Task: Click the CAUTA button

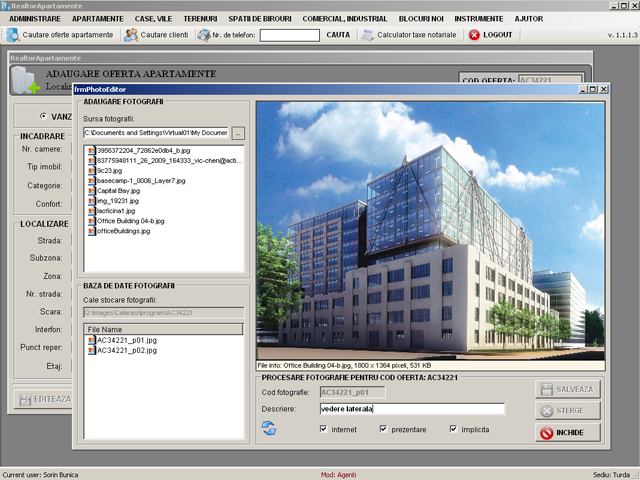Action: pyautogui.click(x=338, y=35)
